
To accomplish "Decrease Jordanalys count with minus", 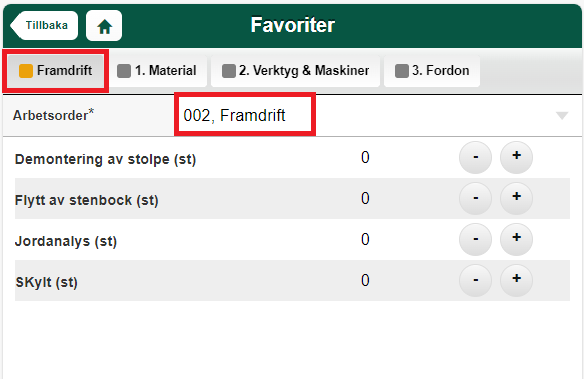I will [475, 239].
